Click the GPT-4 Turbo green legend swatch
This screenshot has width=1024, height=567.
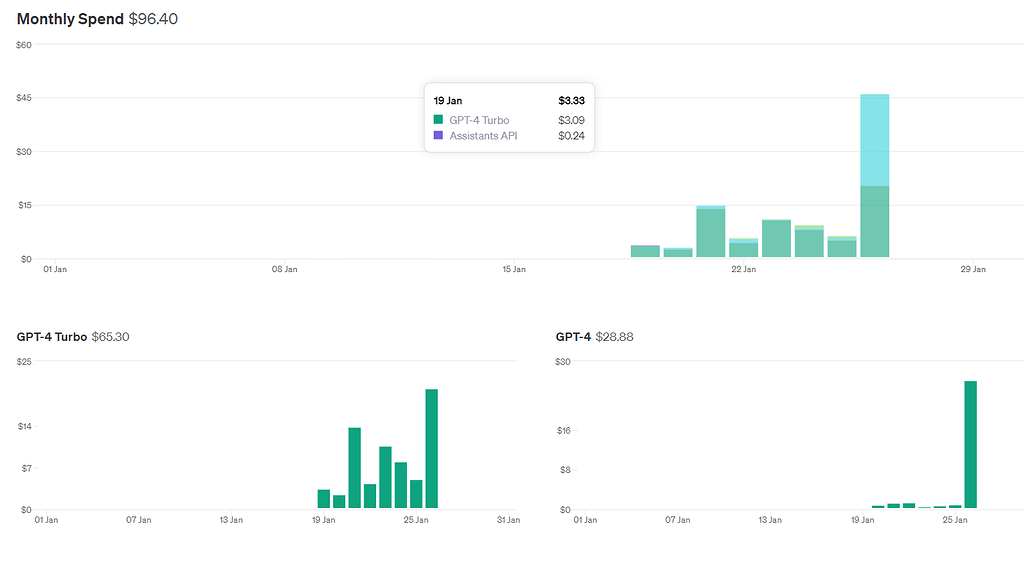click(x=438, y=120)
